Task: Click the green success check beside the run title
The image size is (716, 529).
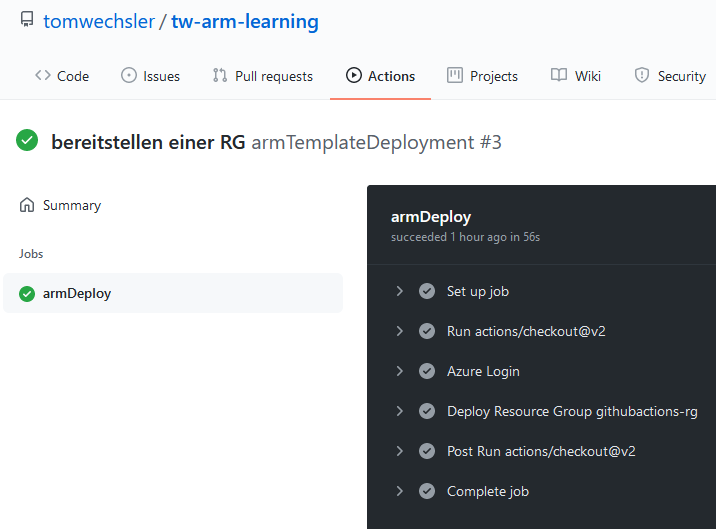Action: 27,140
